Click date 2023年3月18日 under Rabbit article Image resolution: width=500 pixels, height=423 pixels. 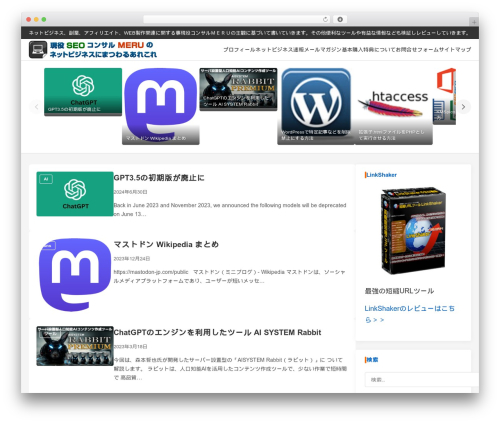pyautogui.click(x=130, y=347)
